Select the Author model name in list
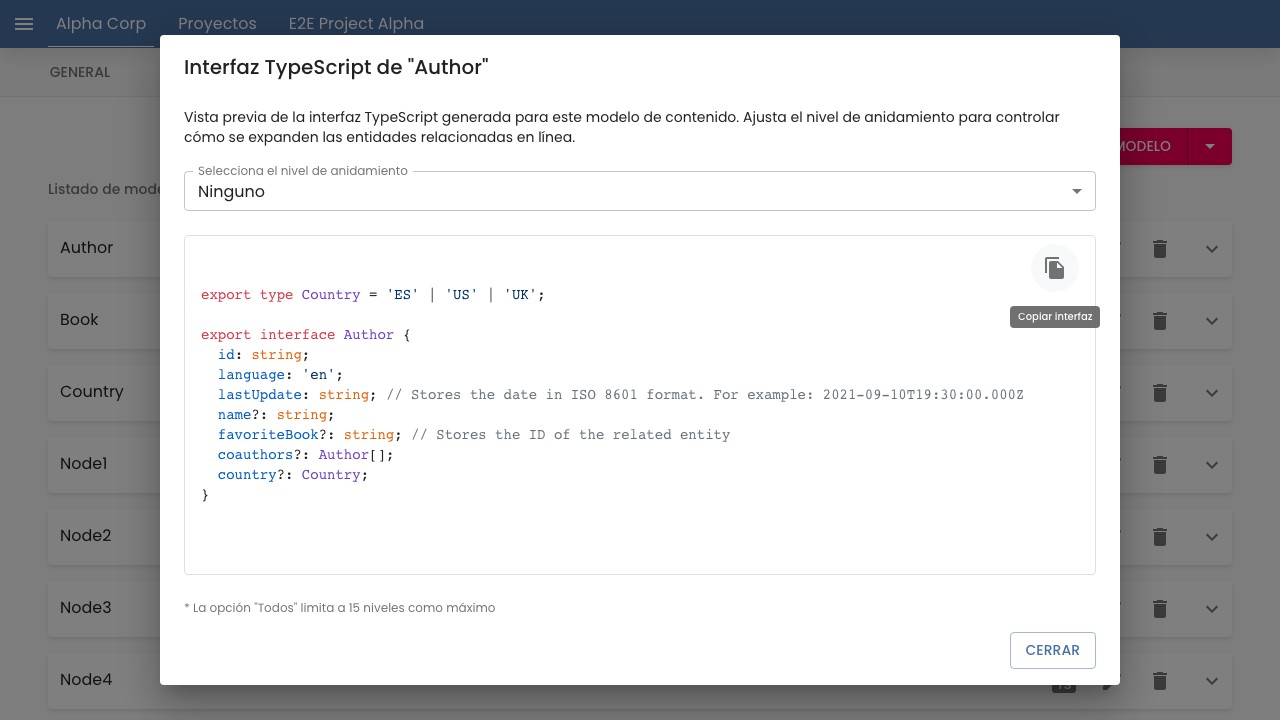 87,248
